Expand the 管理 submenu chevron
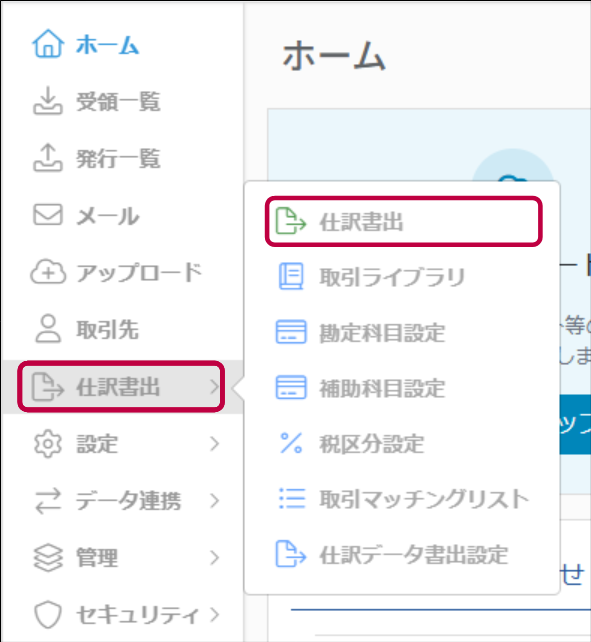Viewport: 591px width, 642px height. [215, 558]
